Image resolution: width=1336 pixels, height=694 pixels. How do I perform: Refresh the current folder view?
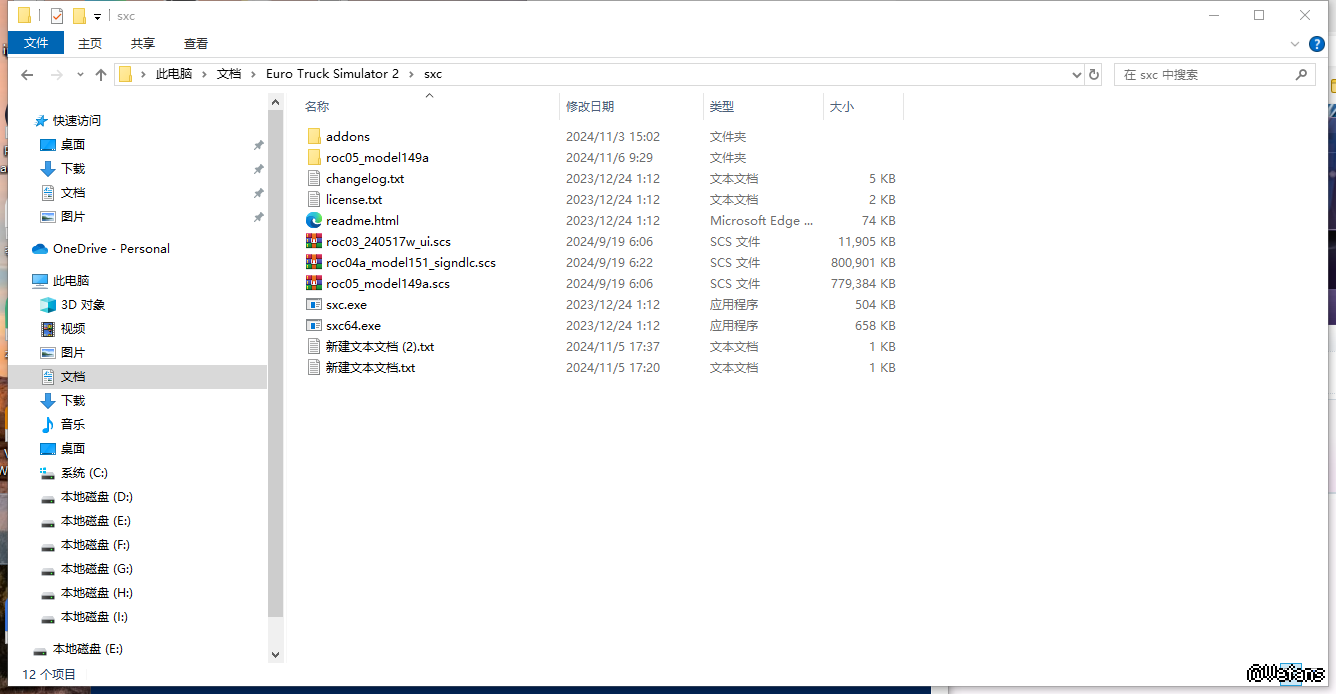(x=1094, y=74)
